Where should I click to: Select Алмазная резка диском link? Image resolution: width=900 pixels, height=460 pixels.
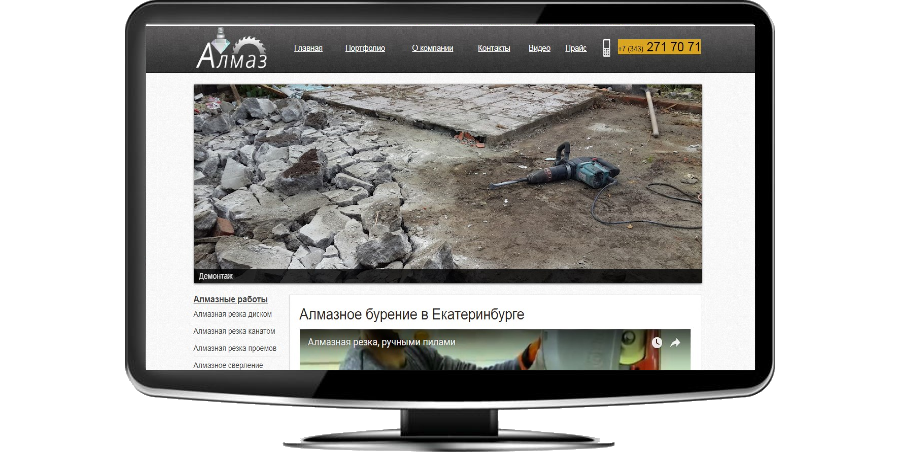(x=232, y=314)
